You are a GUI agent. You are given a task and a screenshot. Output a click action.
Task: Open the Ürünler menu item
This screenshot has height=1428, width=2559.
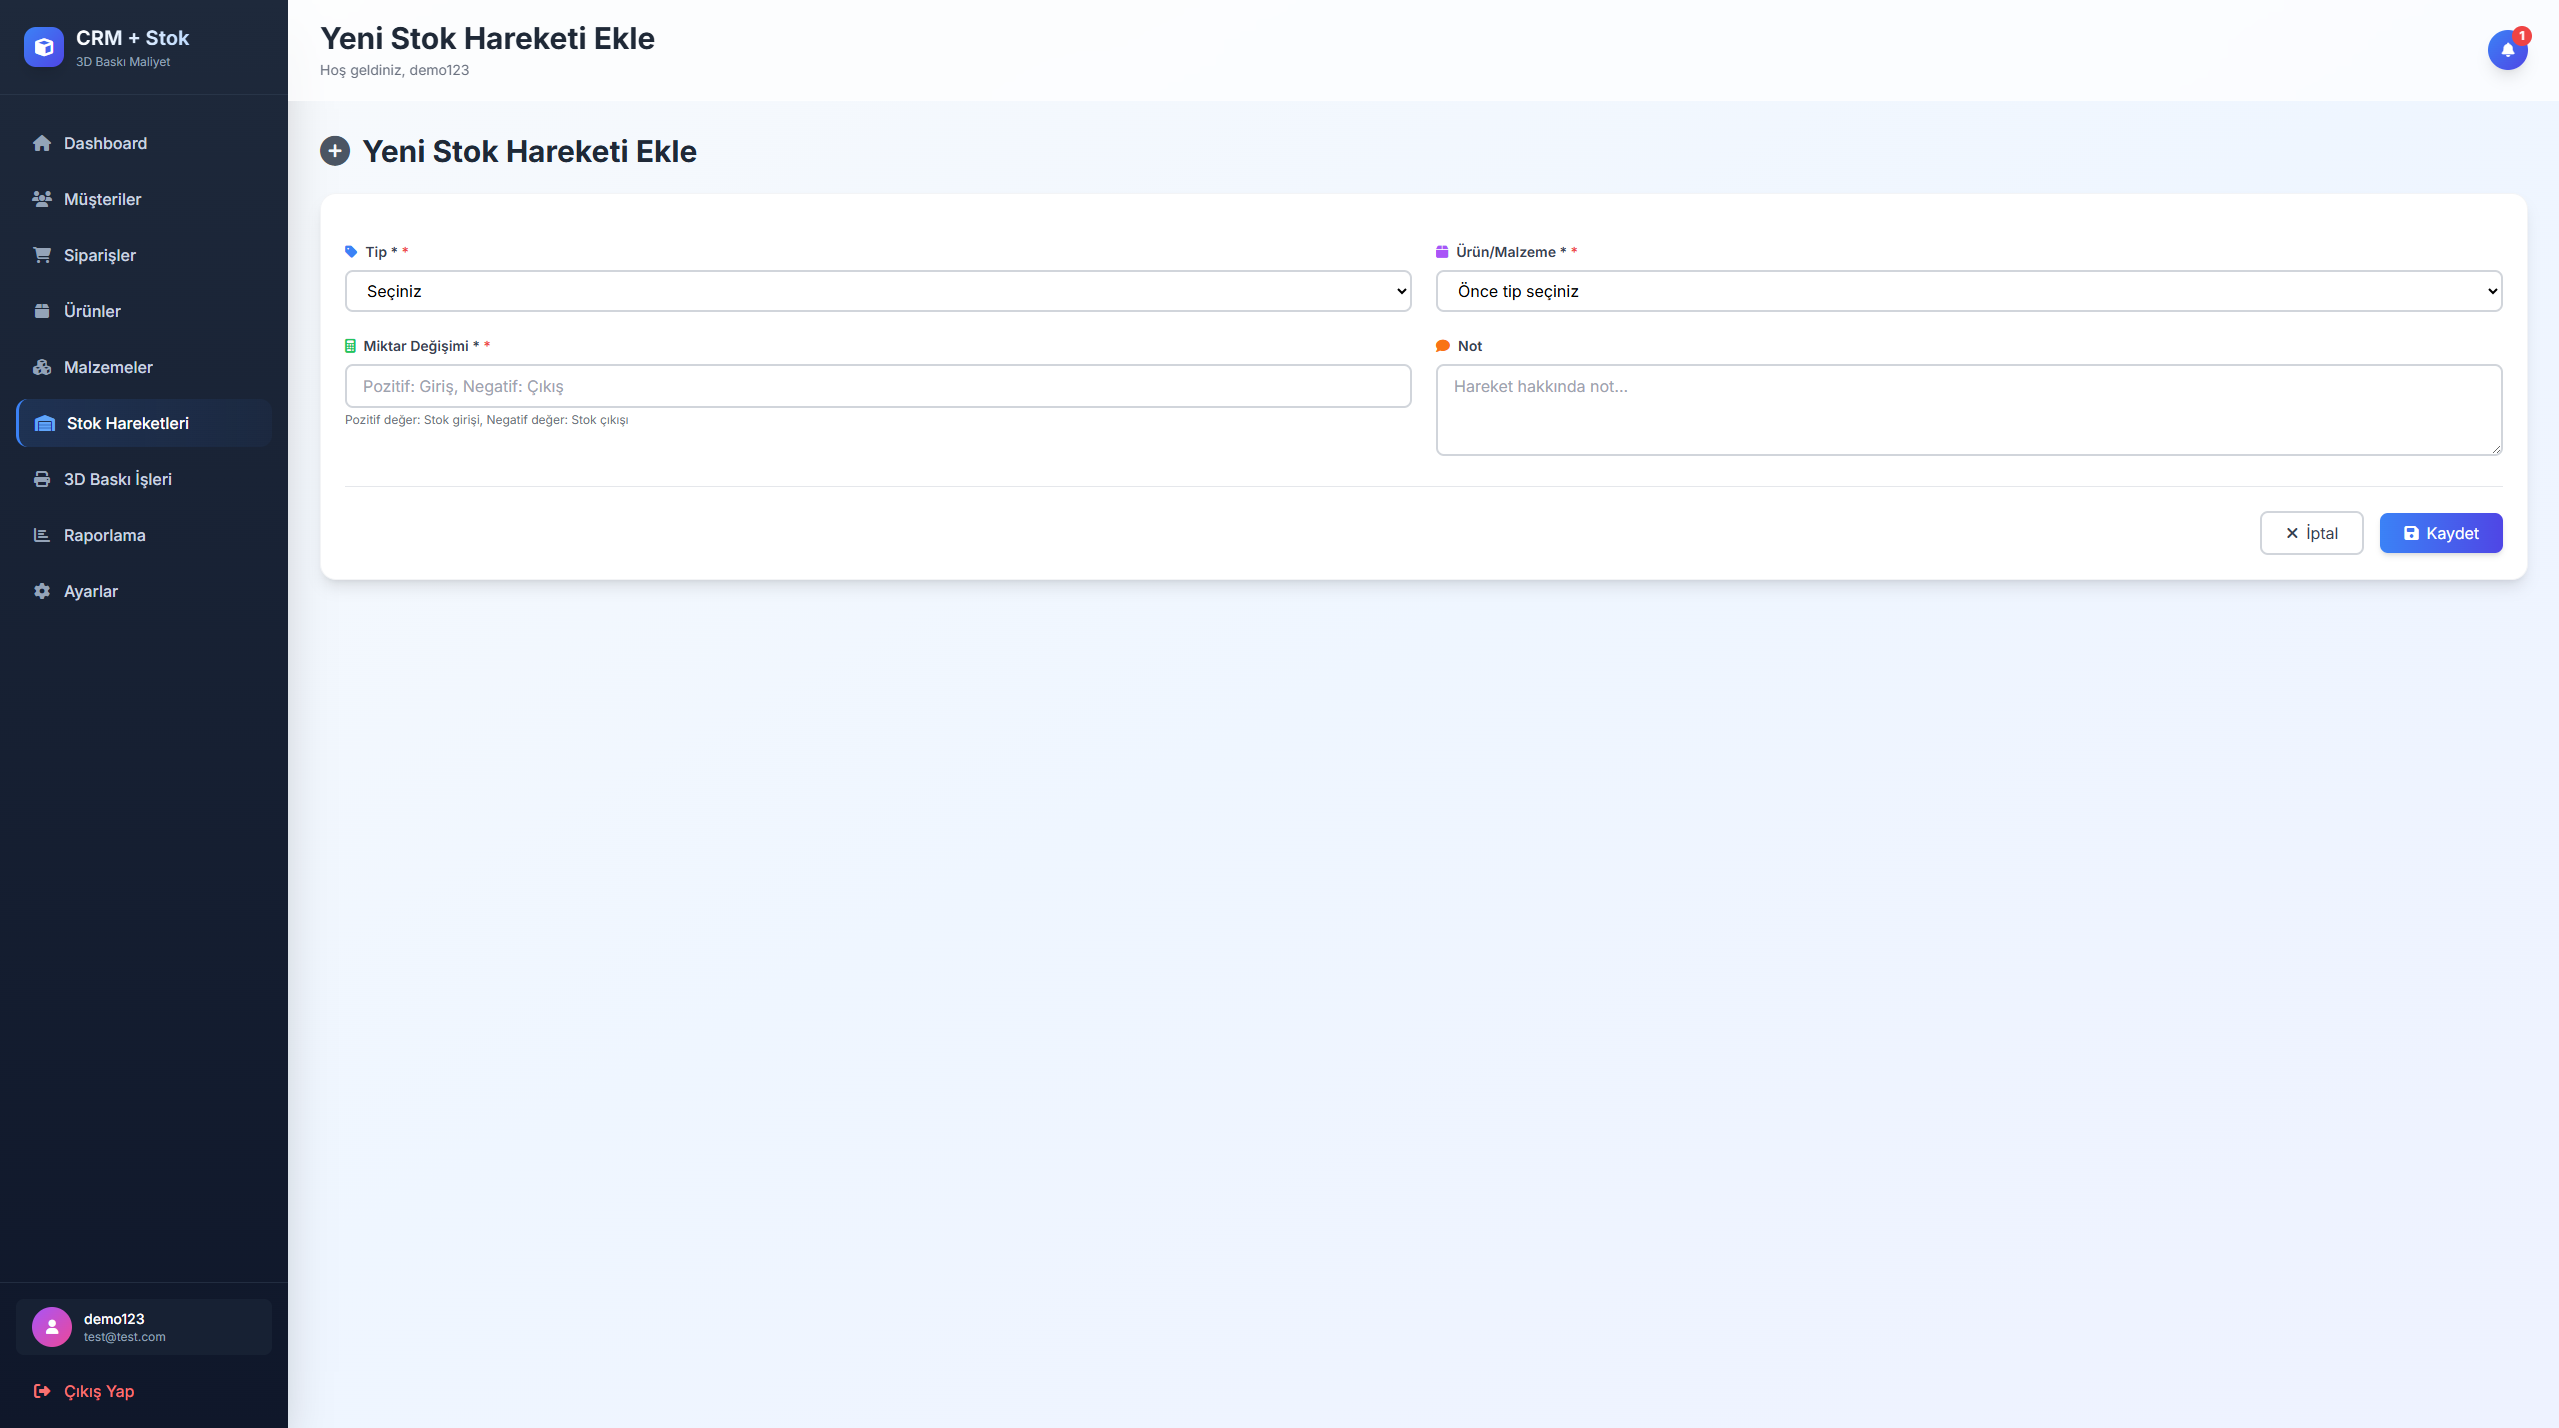pos(92,311)
